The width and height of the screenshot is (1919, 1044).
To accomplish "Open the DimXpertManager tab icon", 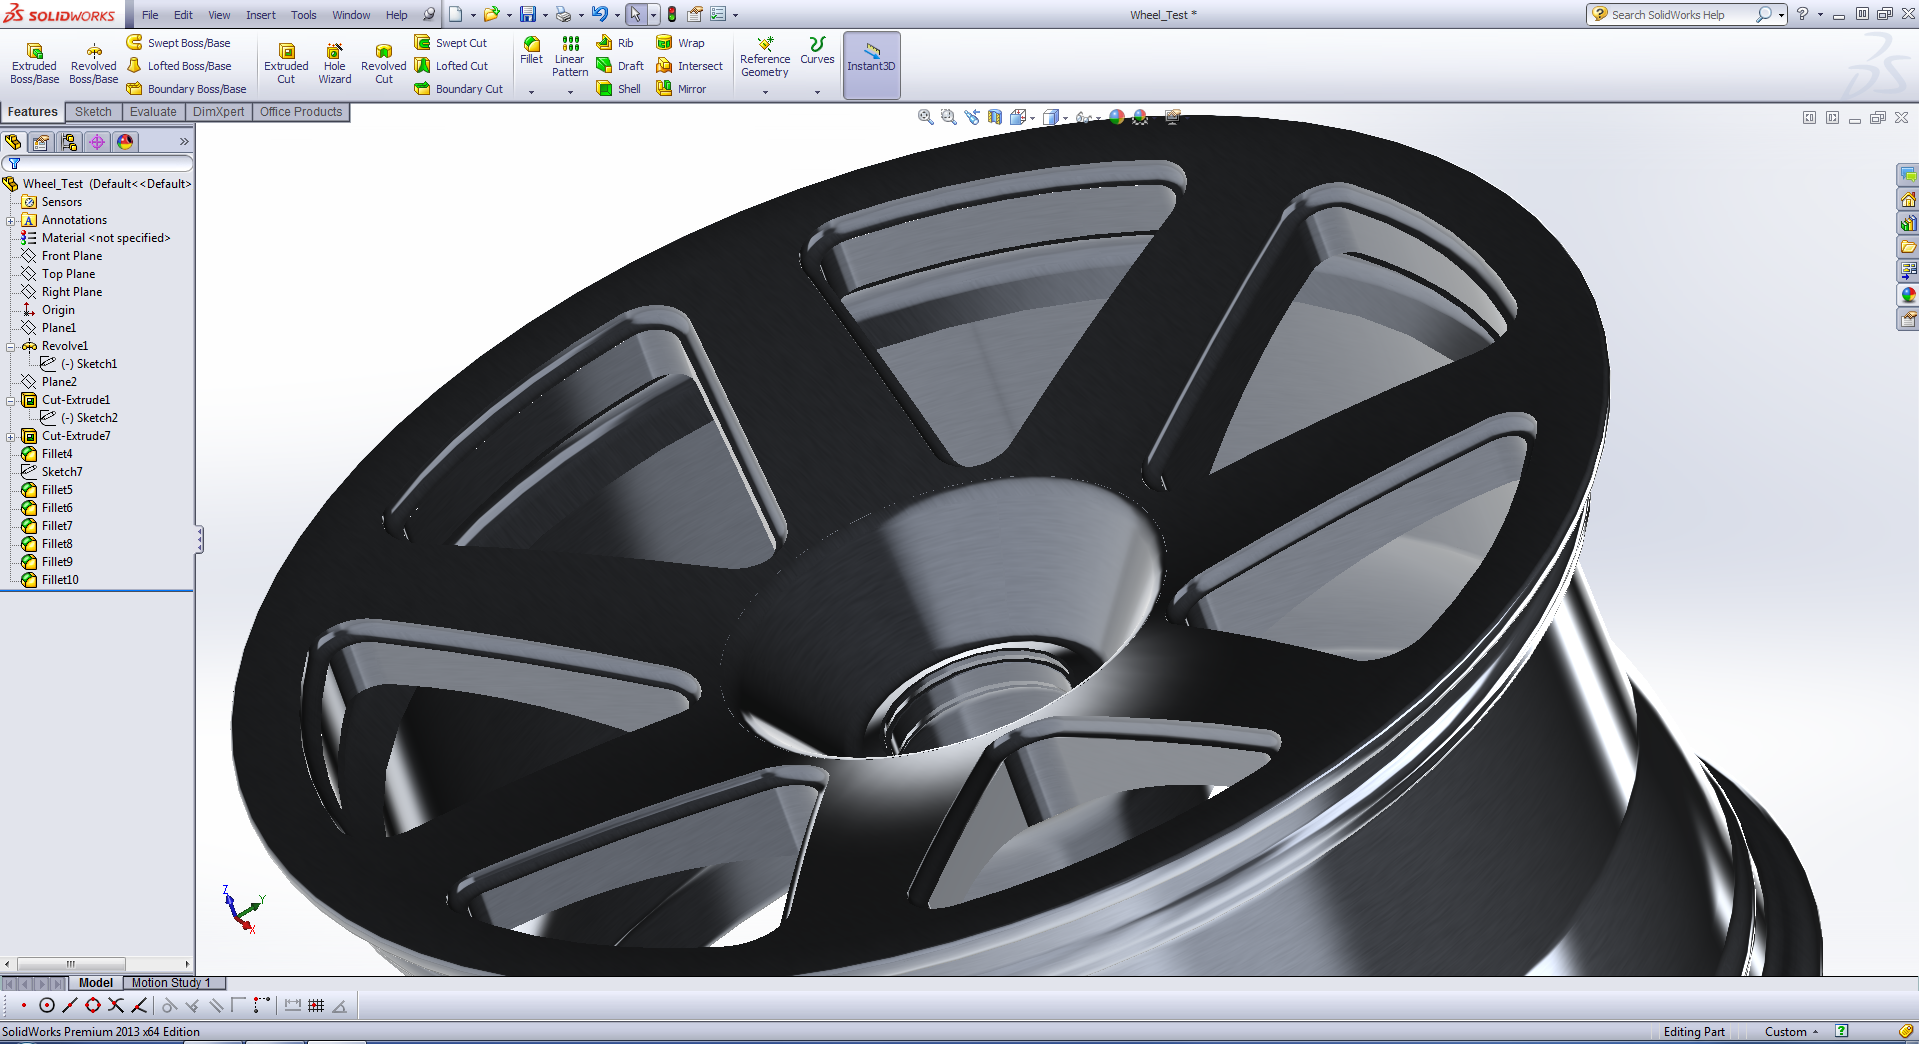I will pyautogui.click(x=97, y=142).
